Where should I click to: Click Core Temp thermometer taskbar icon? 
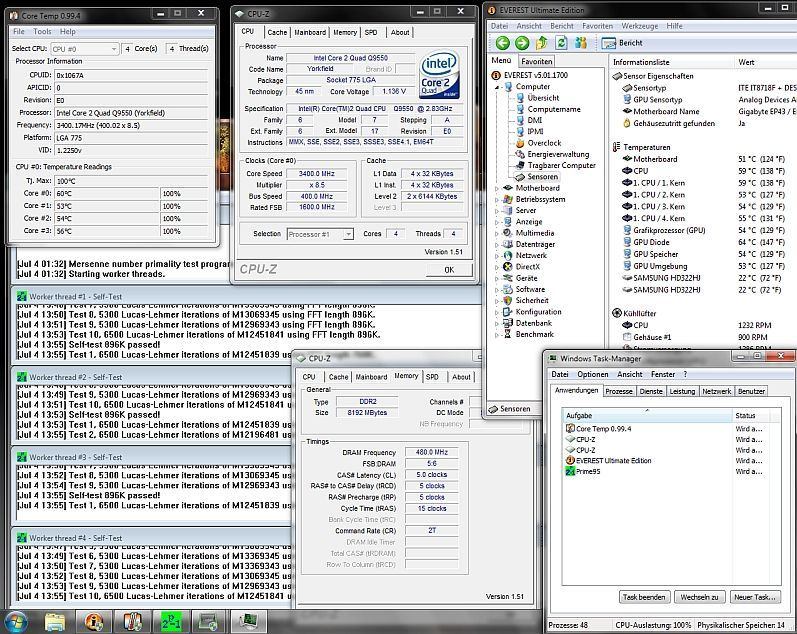point(132,621)
